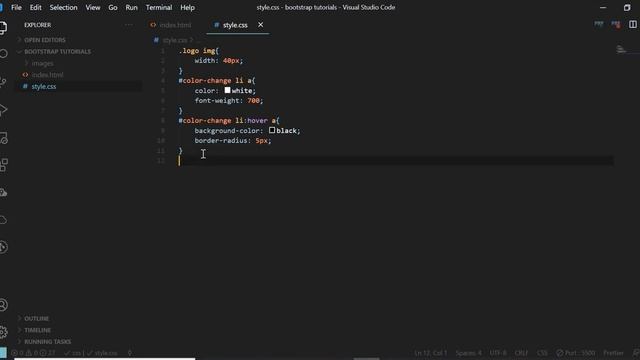Select the style.css editor tab
Viewport: 640px width, 360px height.
[235, 25]
